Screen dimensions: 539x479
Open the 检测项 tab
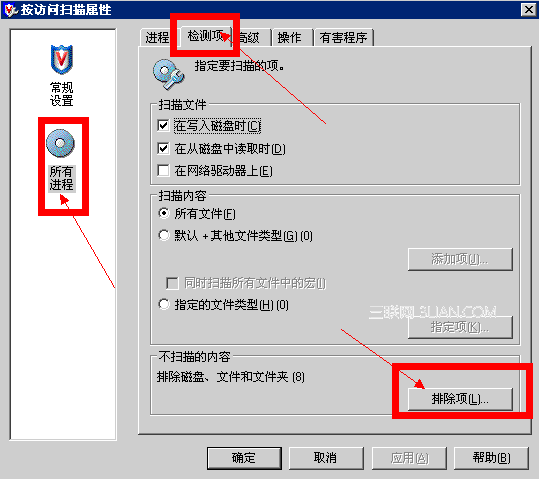(x=206, y=36)
